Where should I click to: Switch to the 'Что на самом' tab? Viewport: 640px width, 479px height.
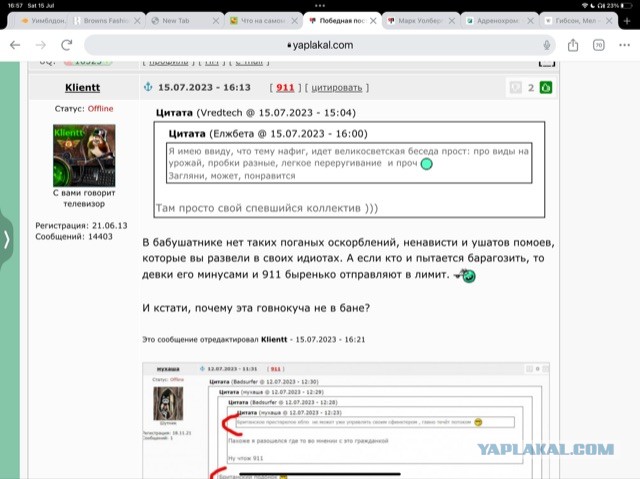point(257,21)
